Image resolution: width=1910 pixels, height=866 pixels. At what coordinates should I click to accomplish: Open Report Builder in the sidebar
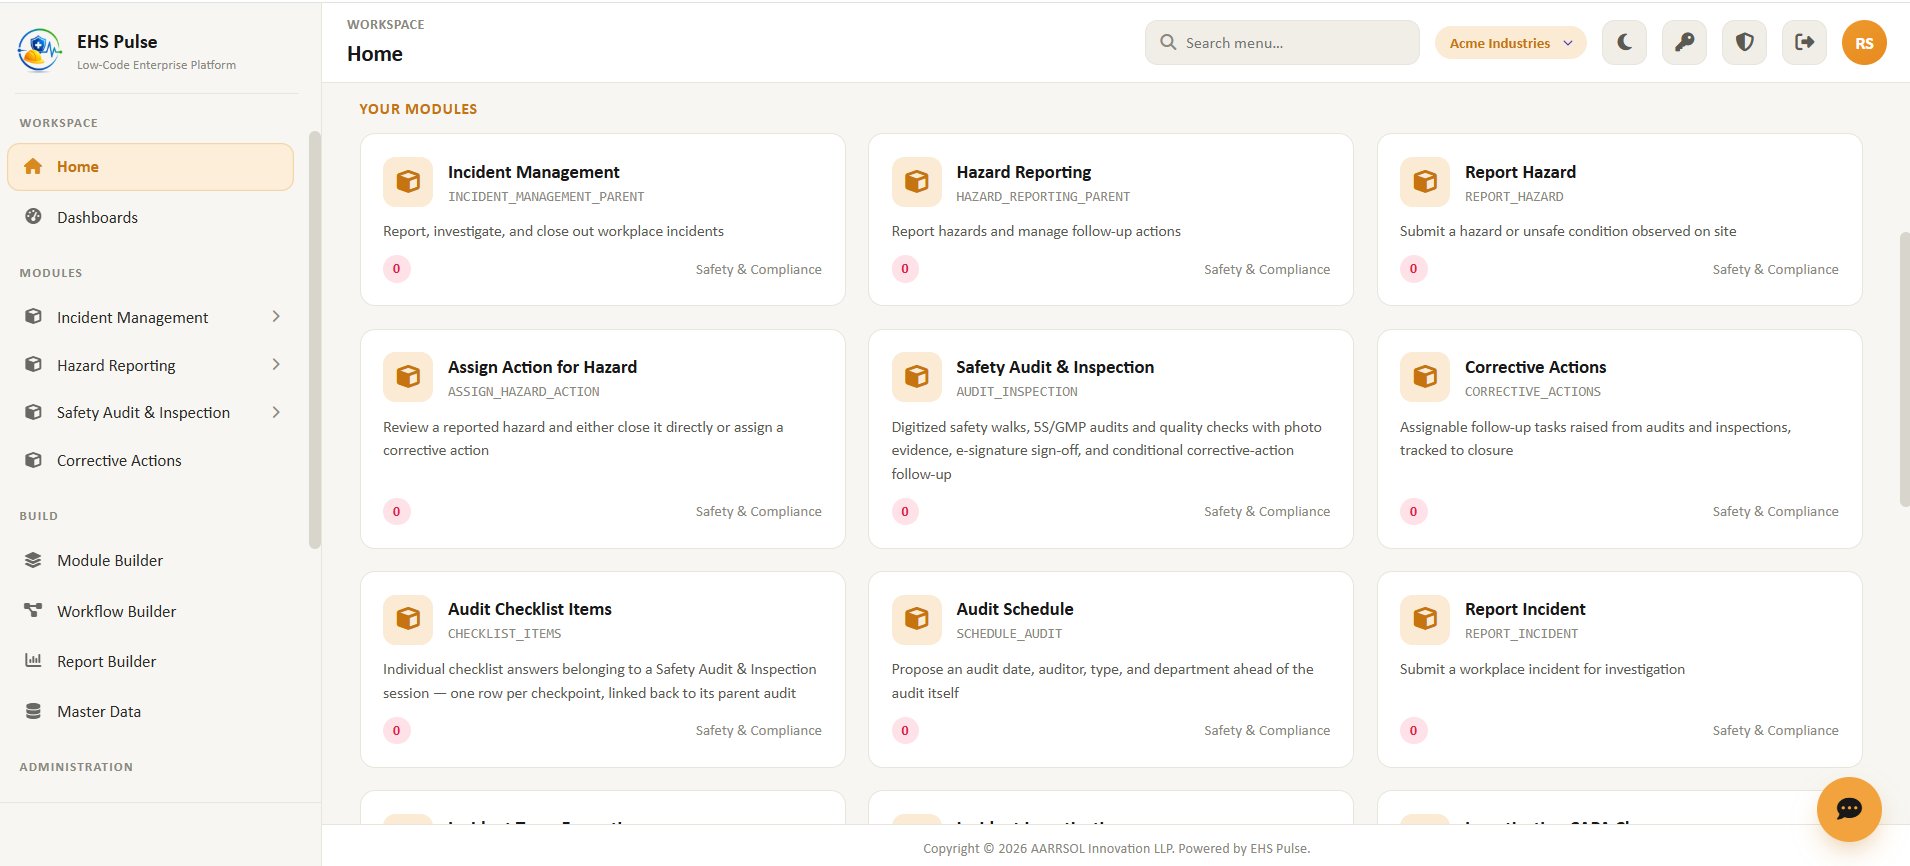pos(150,661)
